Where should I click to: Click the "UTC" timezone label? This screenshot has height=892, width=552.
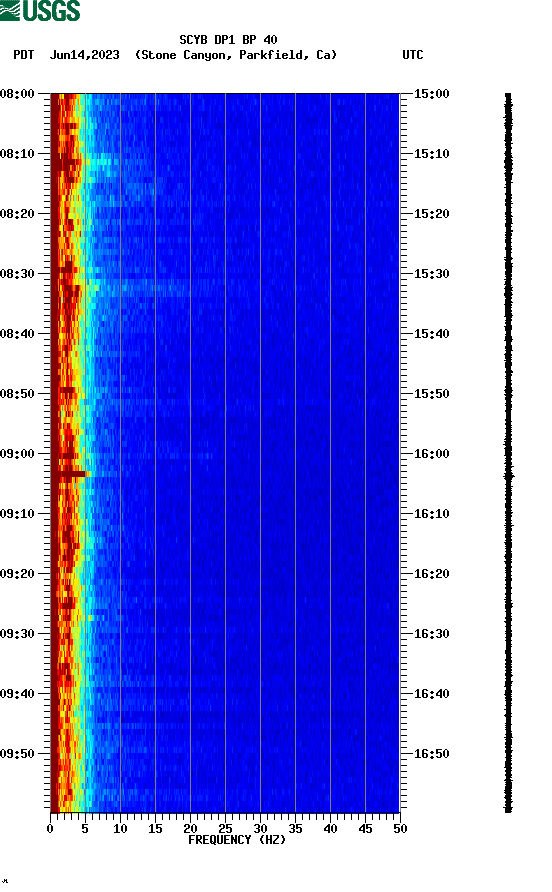point(413,55)
